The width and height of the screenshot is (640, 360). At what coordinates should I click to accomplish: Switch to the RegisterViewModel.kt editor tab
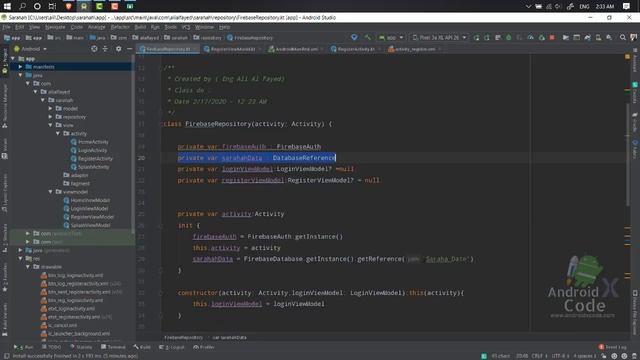pos(232,49)
